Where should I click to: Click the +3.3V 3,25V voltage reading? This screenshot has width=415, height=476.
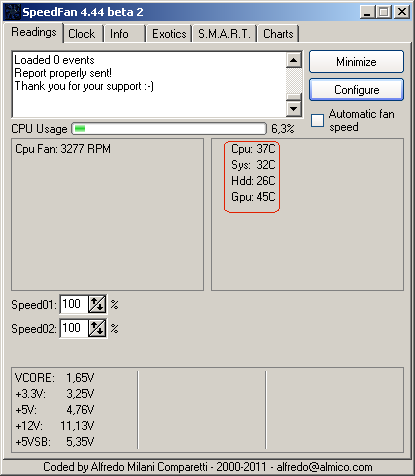pyautogui.click(x=55, y=394)
